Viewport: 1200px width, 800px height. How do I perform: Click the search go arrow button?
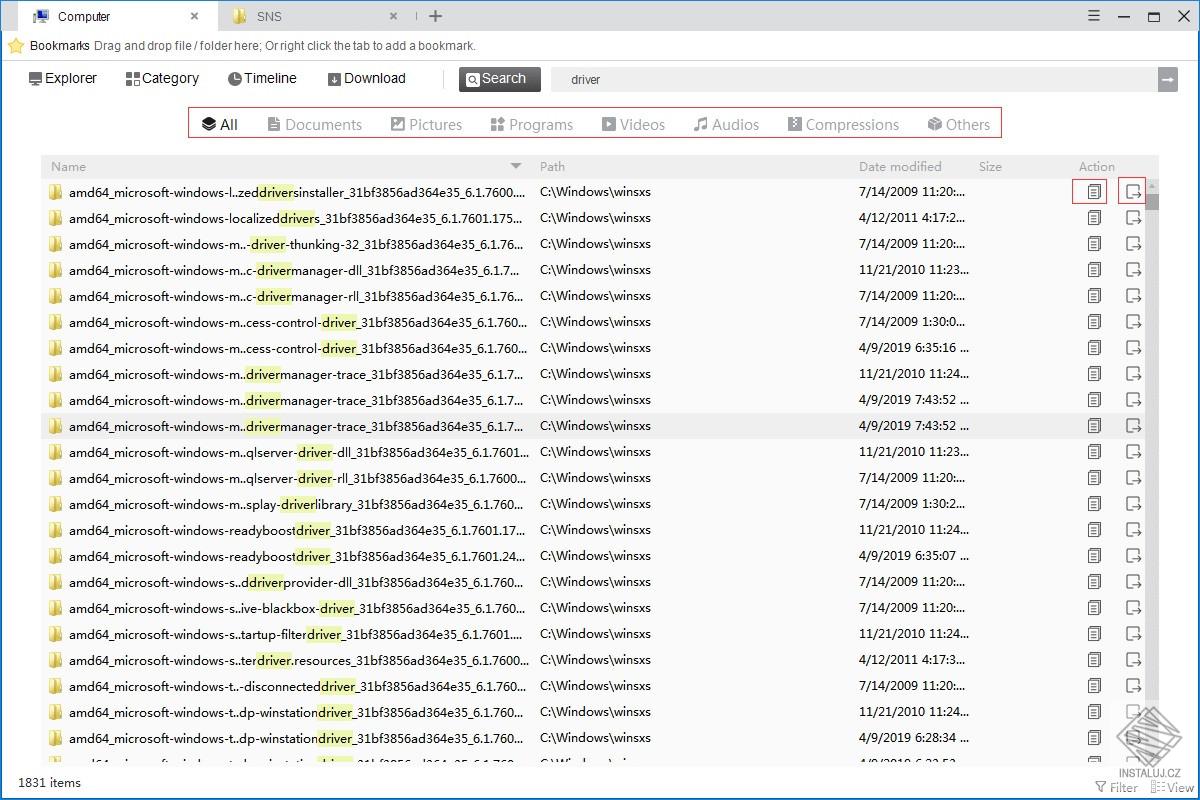point(1168,79)
